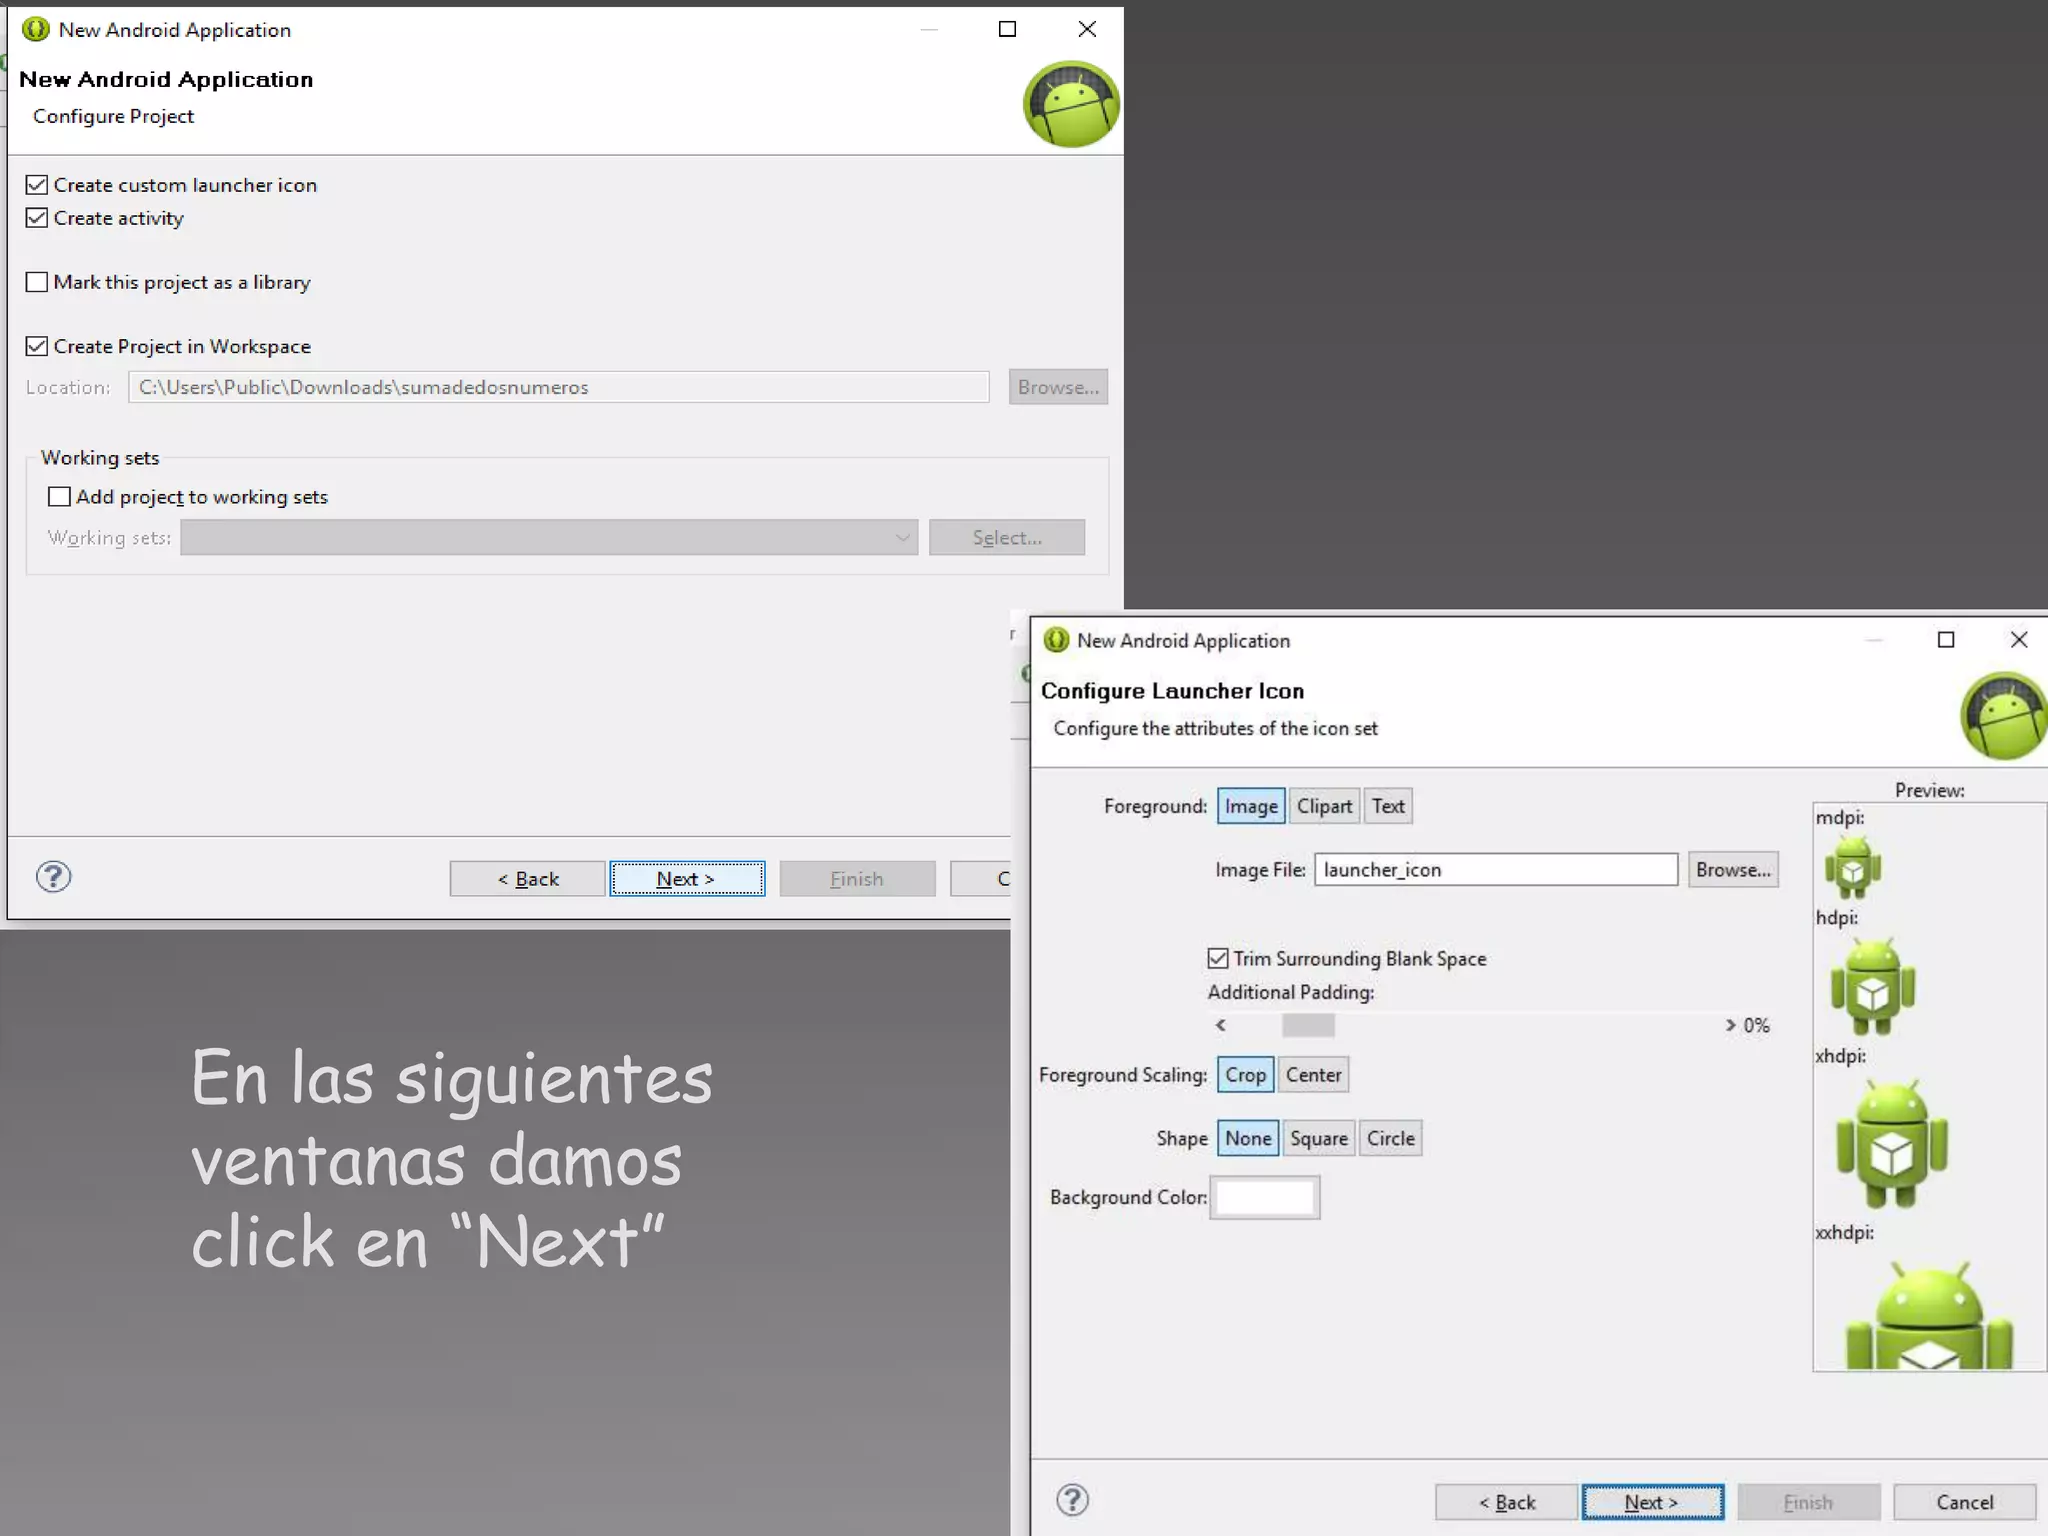The width and height of the screenshot is (2048, 1536).
Task: Click Next in Configure Project dialog
Action: coord(687,879)
